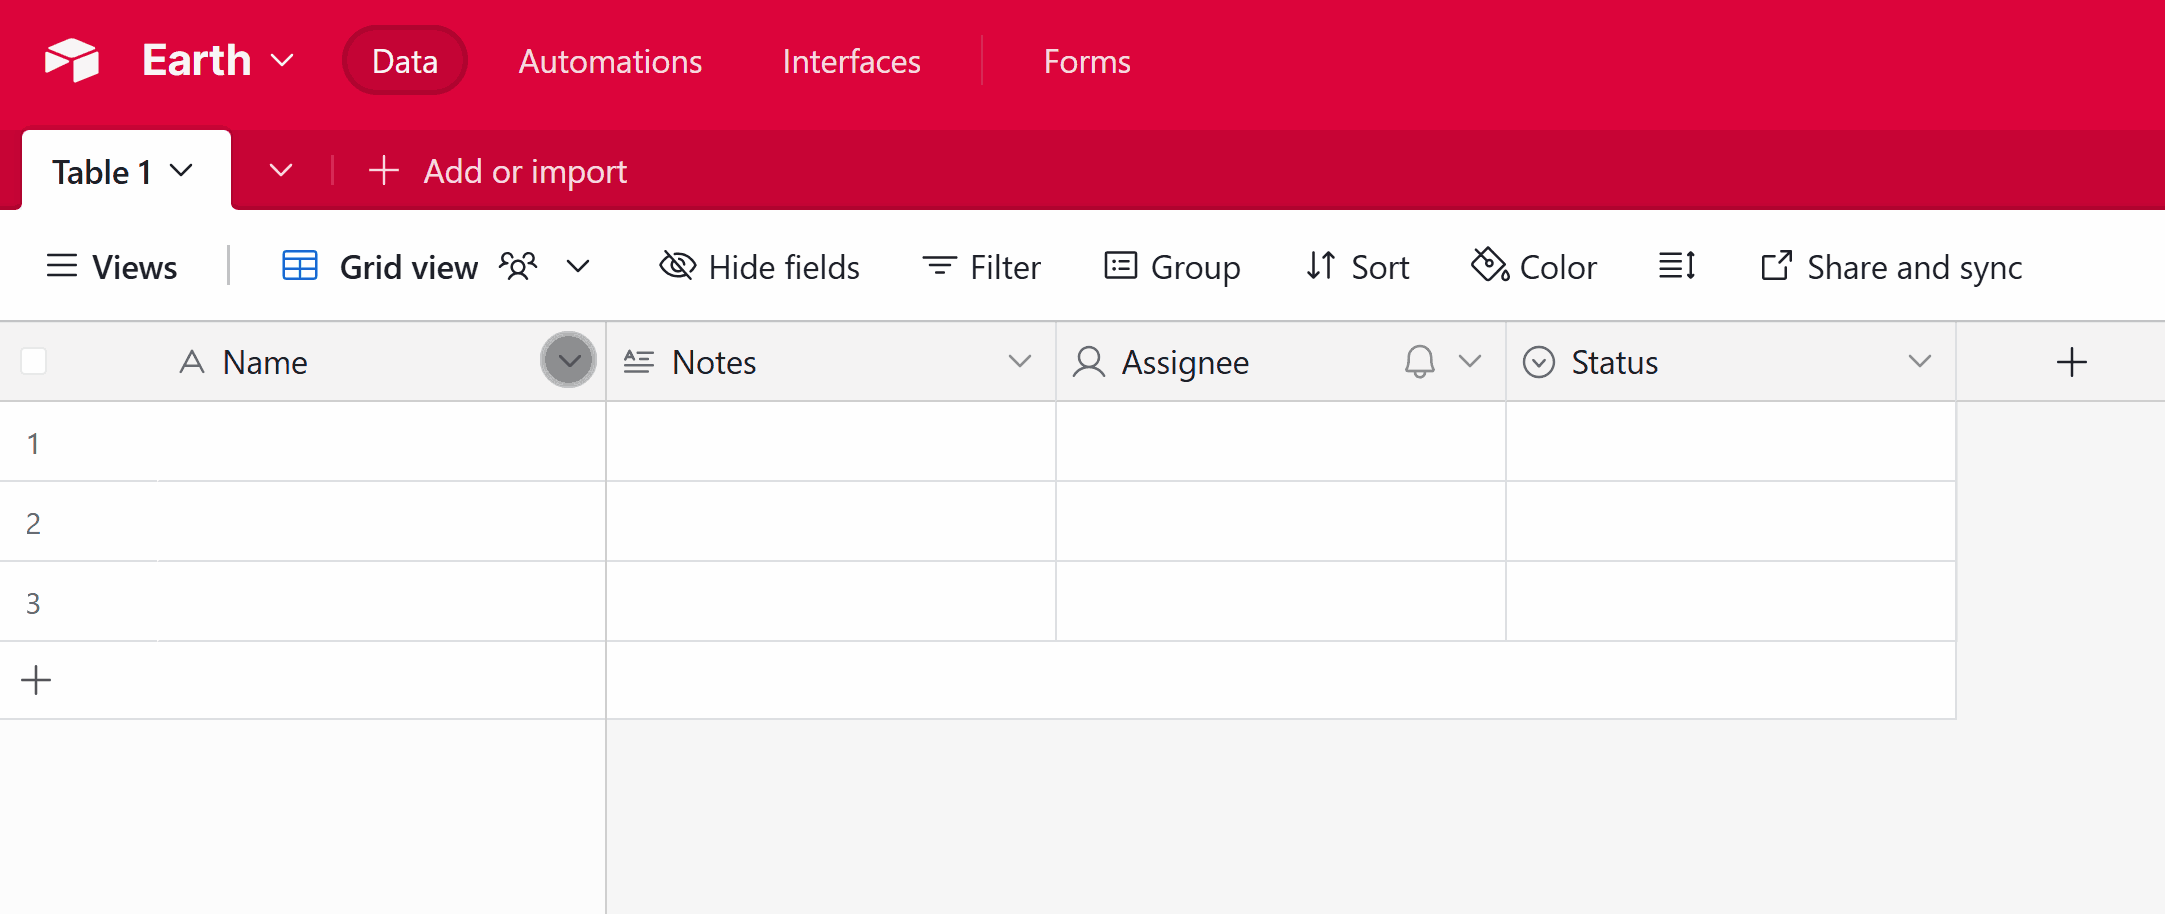Click the Name cell in row 1
2165x914 pixels.
point(381,442)
